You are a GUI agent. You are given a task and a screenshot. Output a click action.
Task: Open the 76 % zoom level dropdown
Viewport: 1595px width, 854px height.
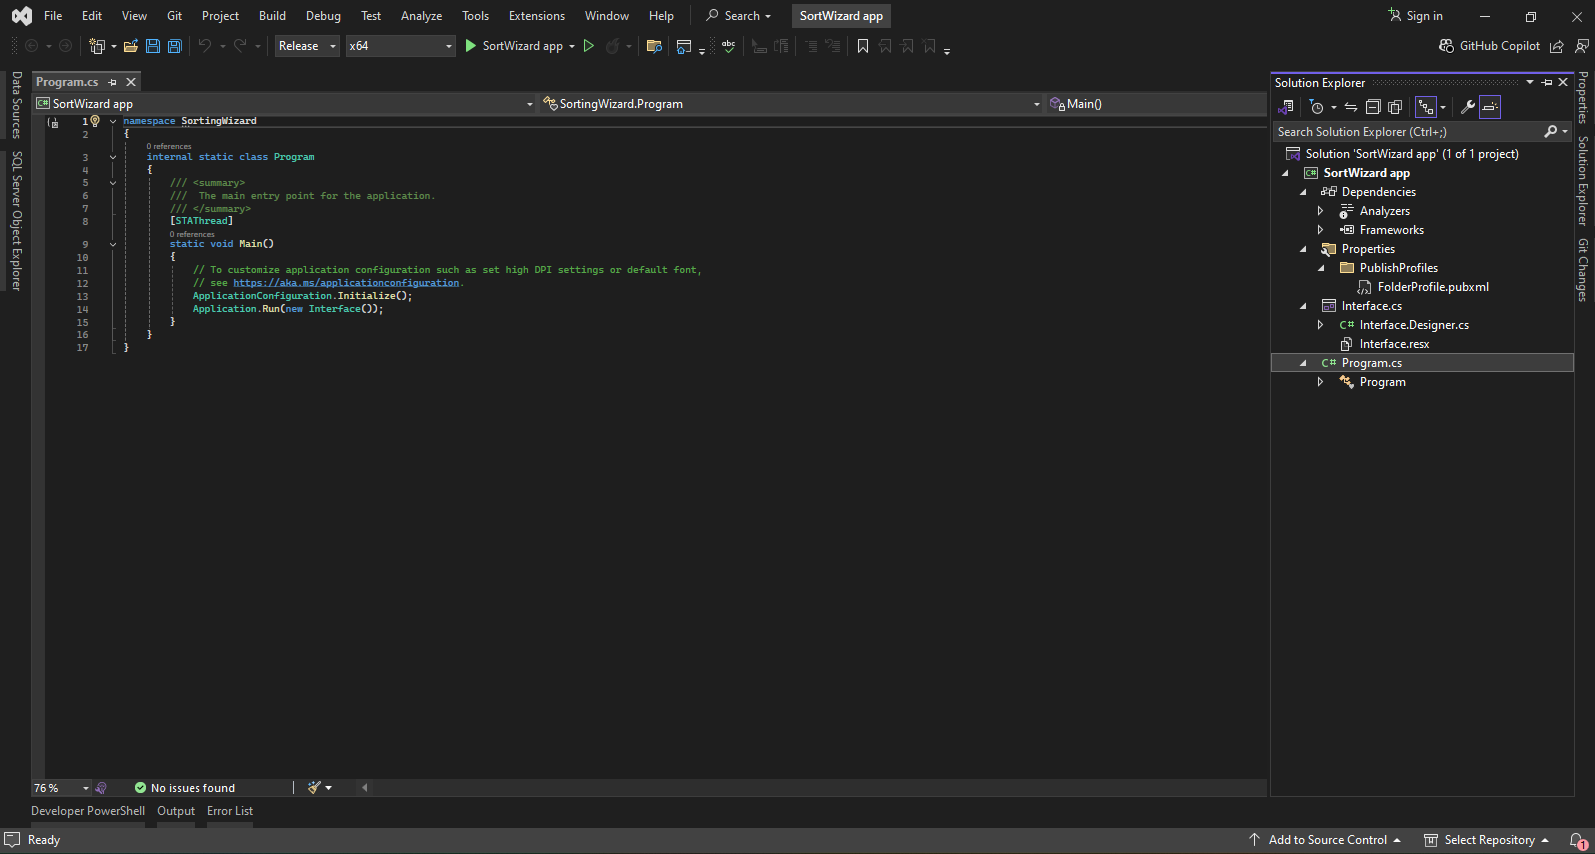coord(61,788)
